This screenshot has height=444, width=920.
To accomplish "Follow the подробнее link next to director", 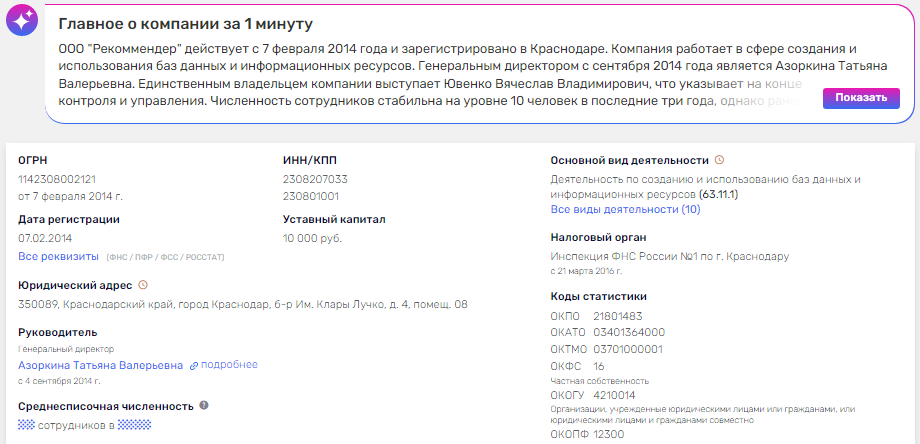I will pos(229,365).
